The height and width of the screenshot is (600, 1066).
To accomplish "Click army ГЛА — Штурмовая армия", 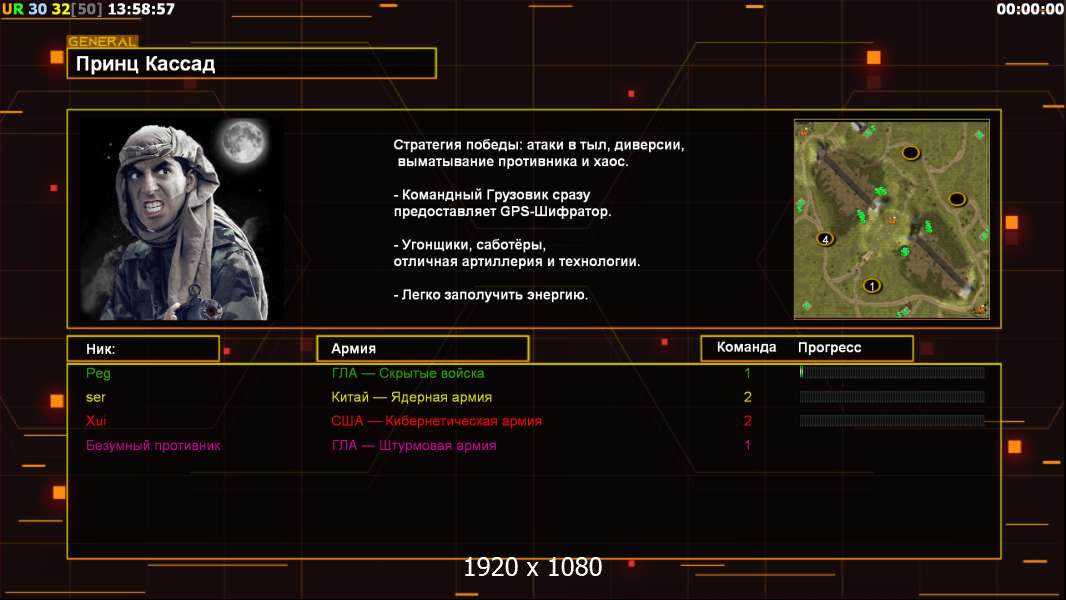I will [x=413, y=446].
